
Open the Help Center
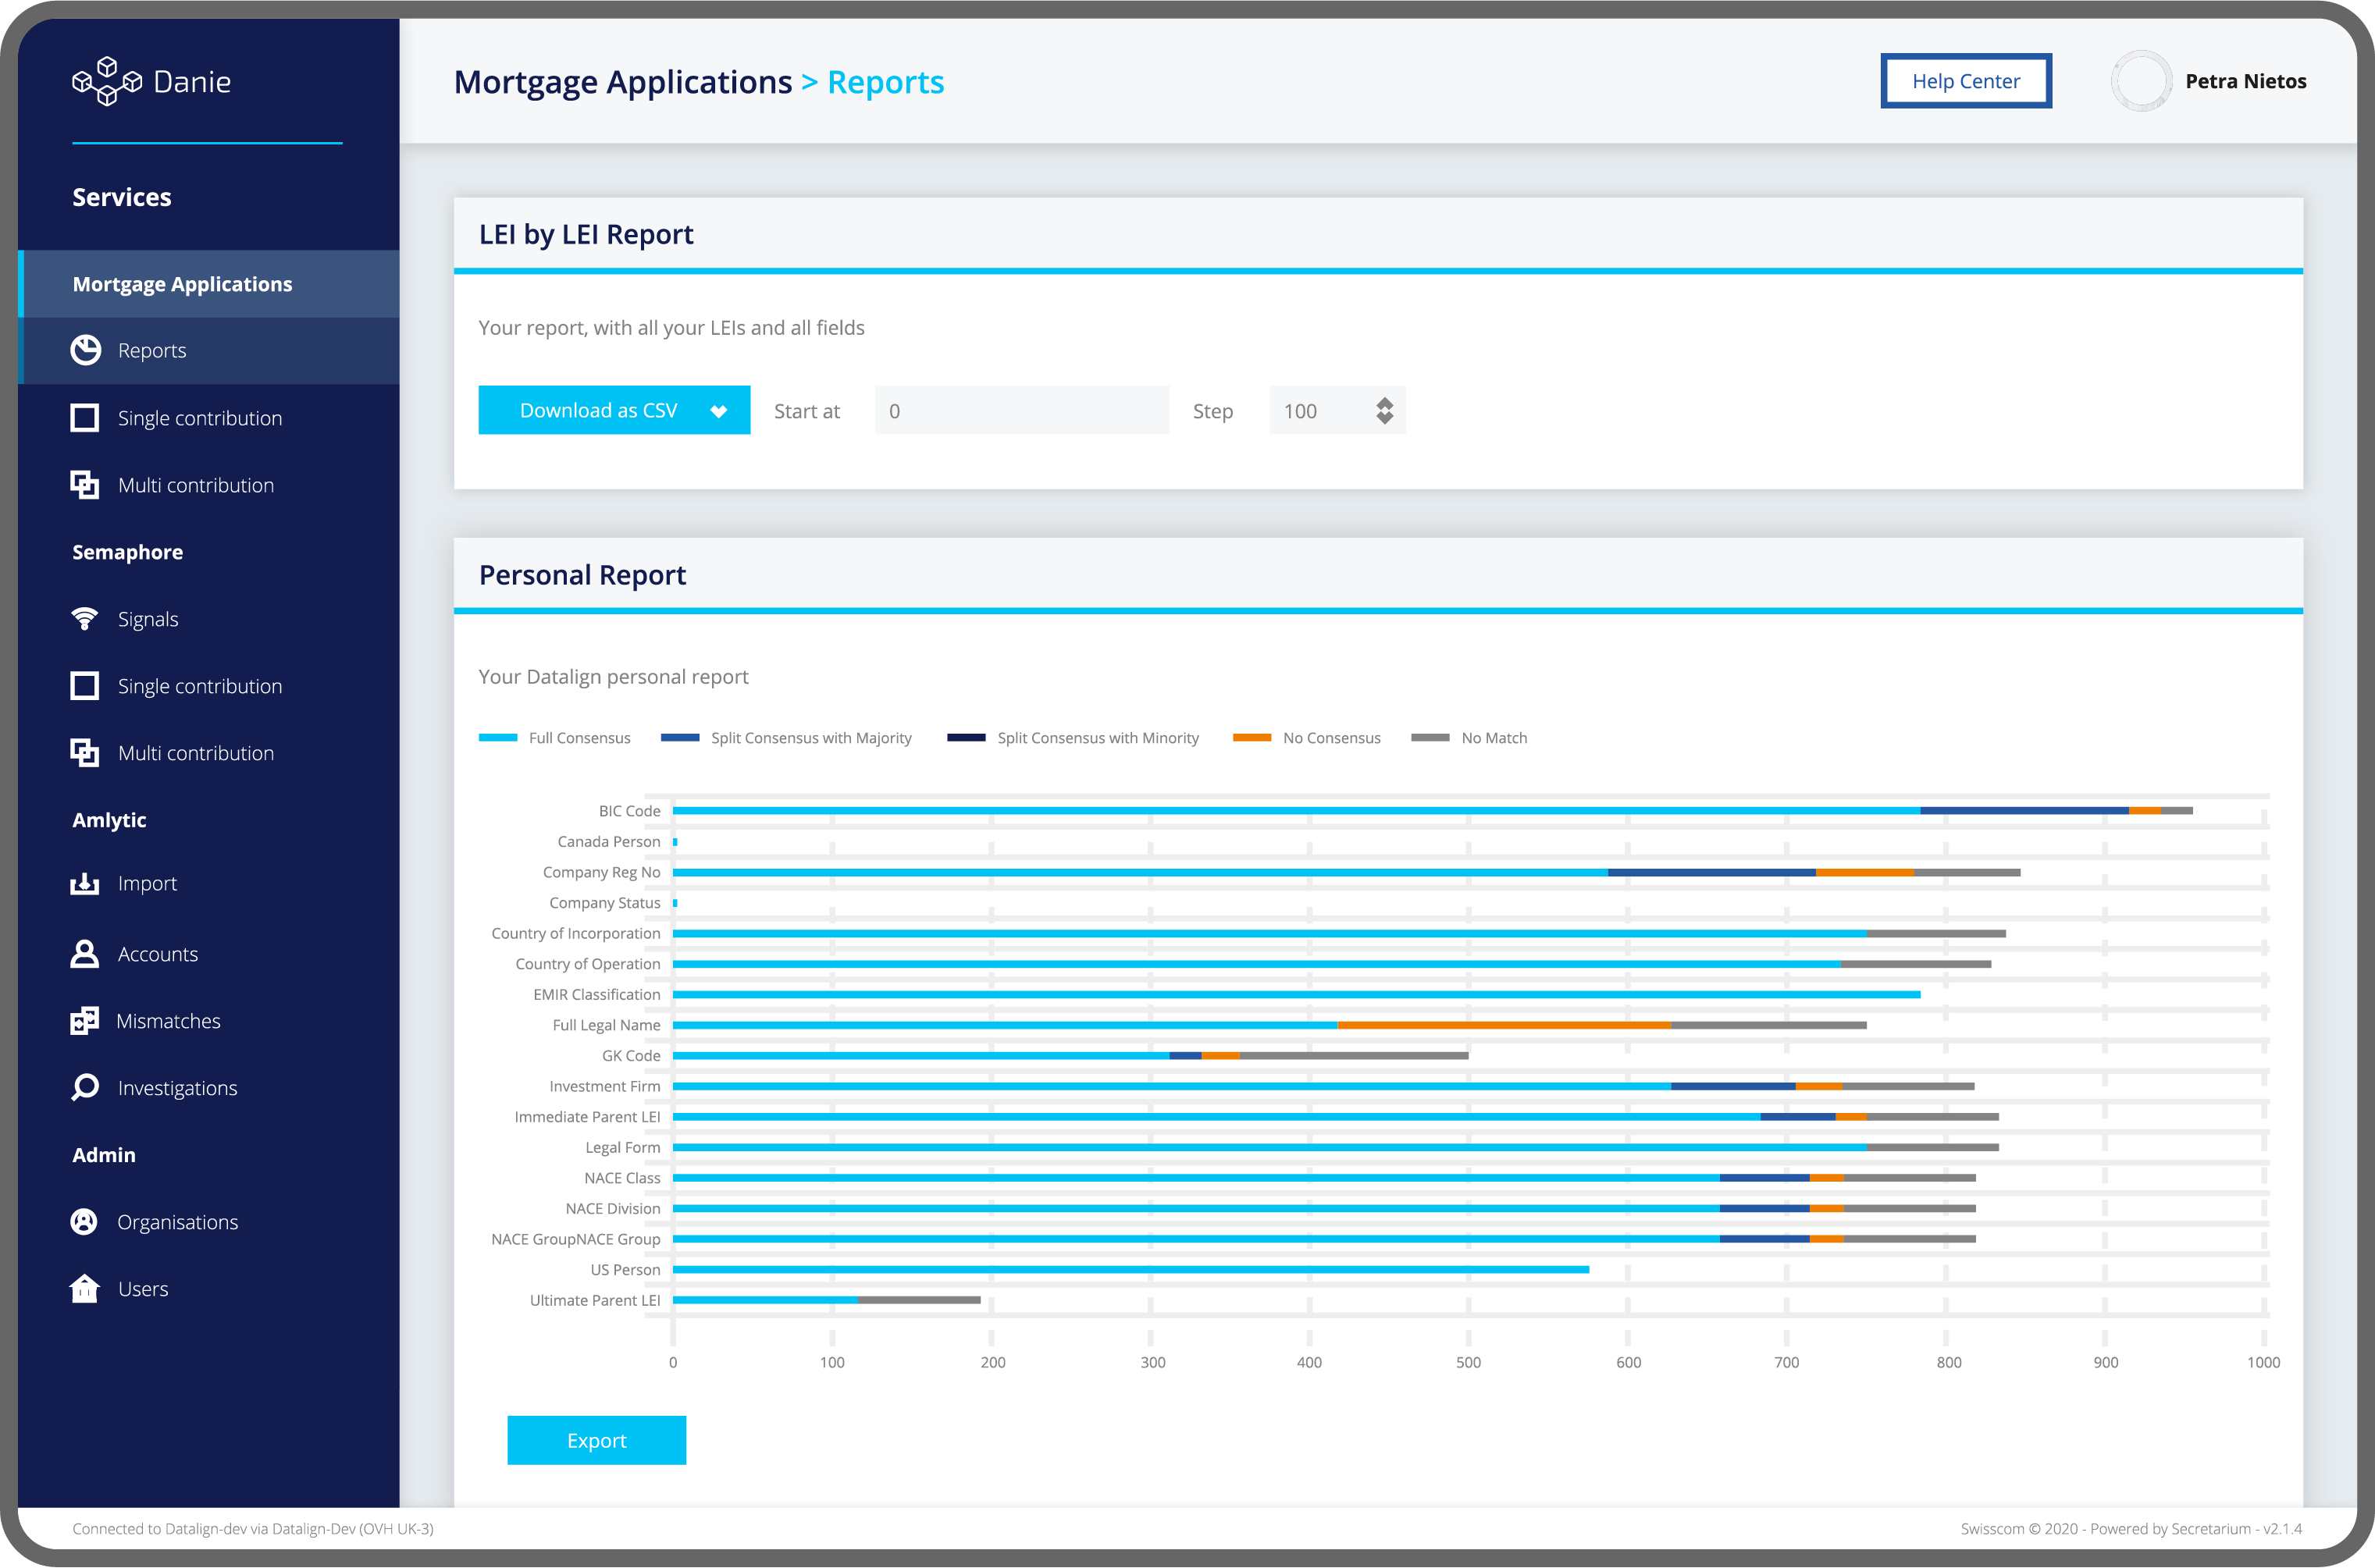[x=1966, y=81]
